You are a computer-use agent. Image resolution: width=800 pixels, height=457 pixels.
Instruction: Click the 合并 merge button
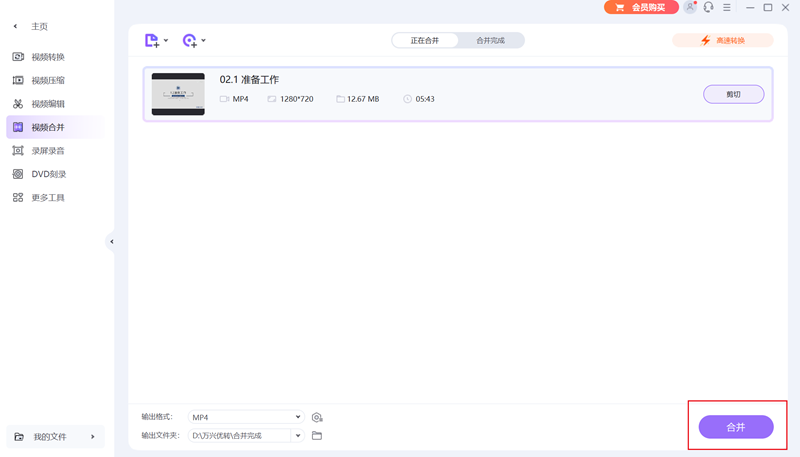736,427
